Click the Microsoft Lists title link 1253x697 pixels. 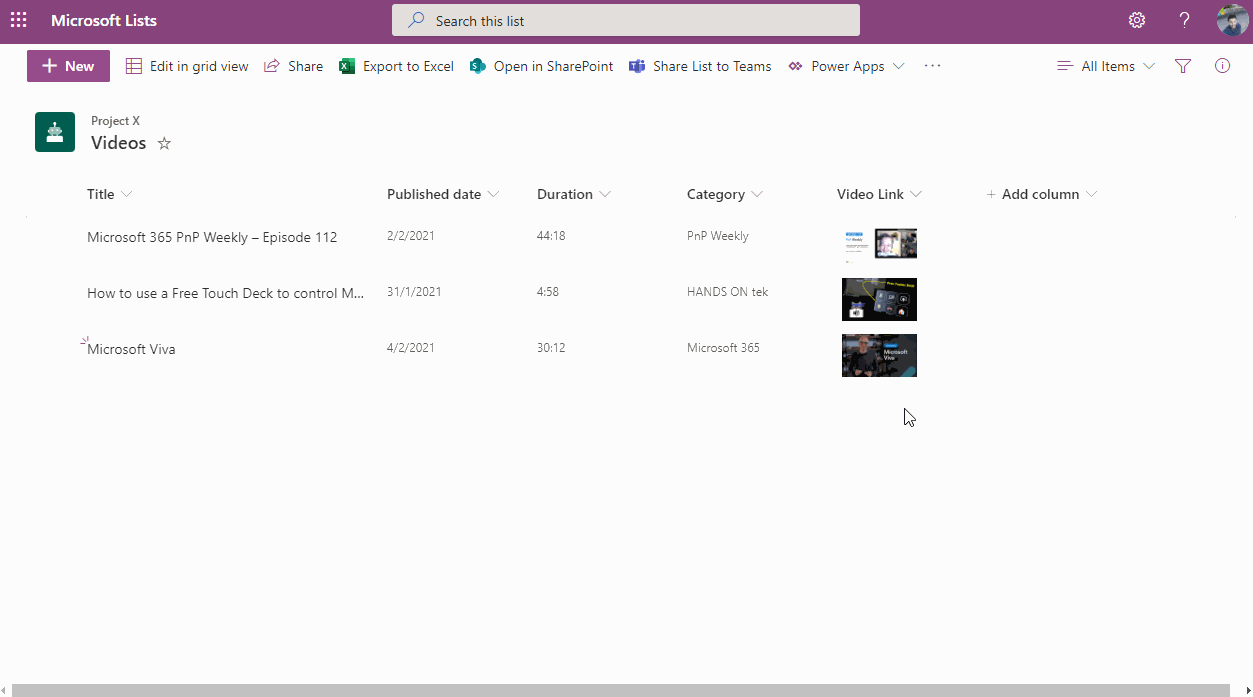coord(104,20)
